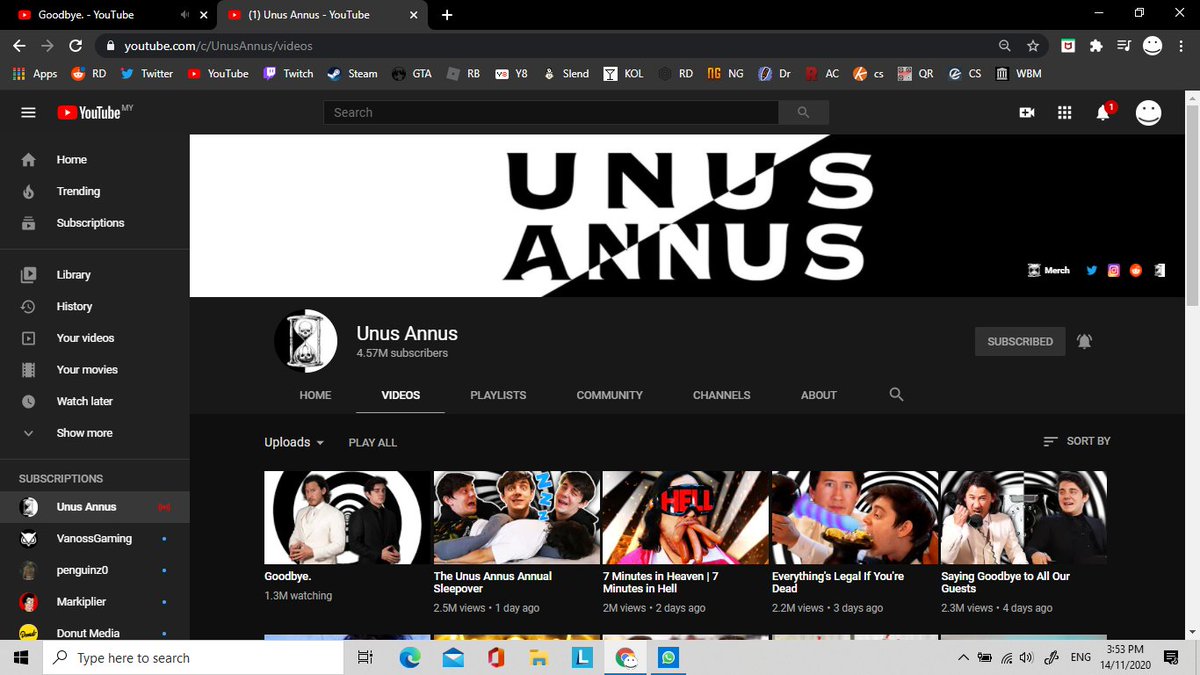Switch to the HOME channel tab
Viewport: 1200px width, 675px height.
(x=315, y=395)
